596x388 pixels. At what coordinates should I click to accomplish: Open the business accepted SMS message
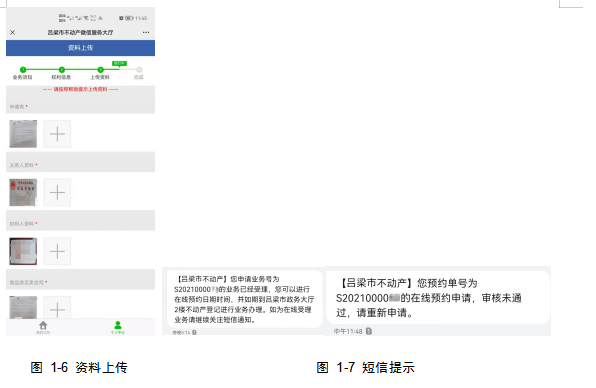[244, 299]
